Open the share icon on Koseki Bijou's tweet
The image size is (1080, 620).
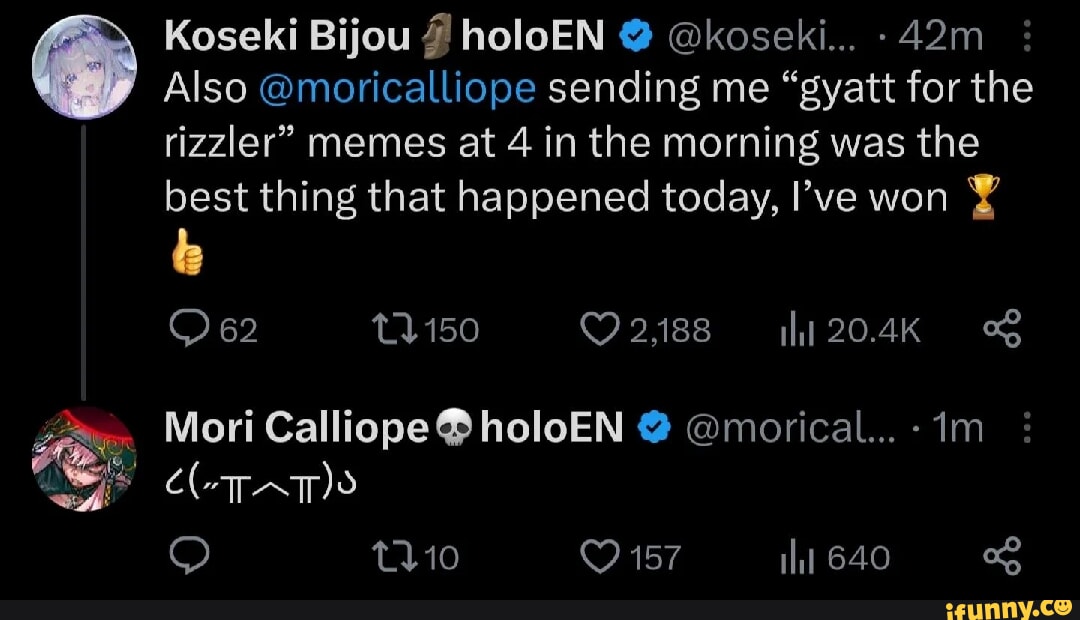pos(1003,328)
